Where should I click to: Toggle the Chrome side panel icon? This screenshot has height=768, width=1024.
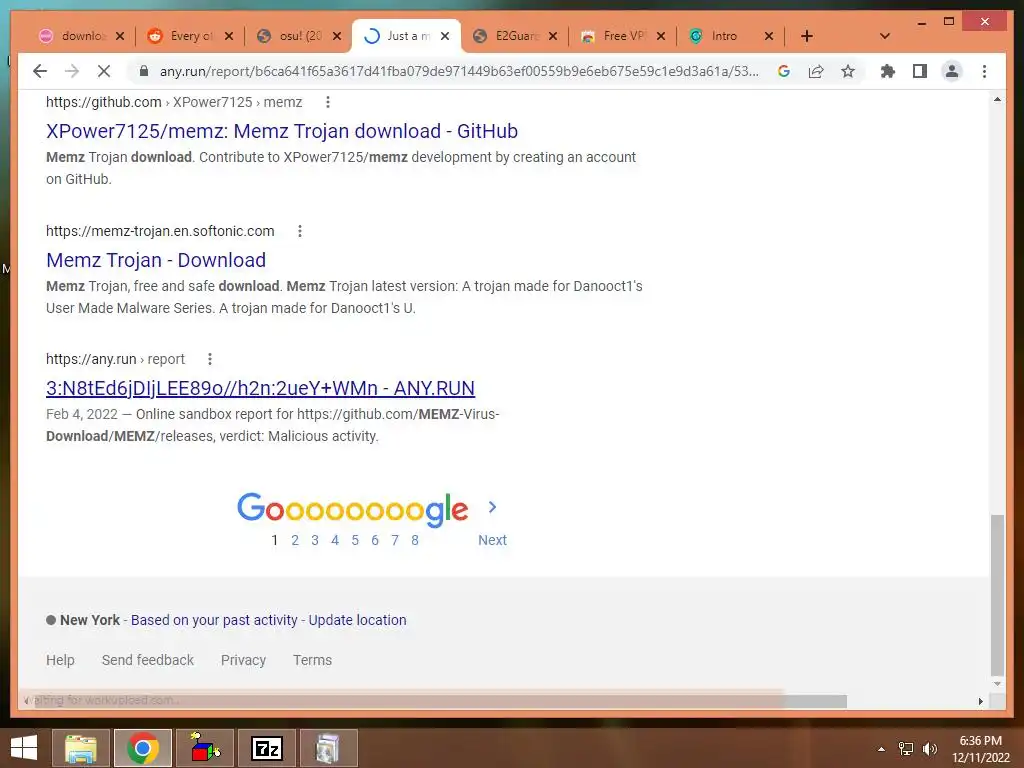coord(920,71)
